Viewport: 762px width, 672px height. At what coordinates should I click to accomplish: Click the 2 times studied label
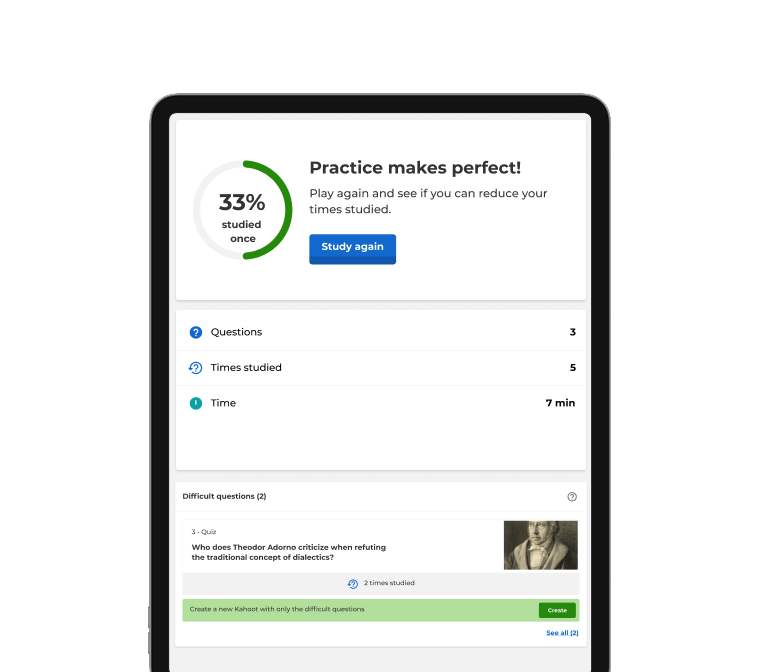point(389,583)
